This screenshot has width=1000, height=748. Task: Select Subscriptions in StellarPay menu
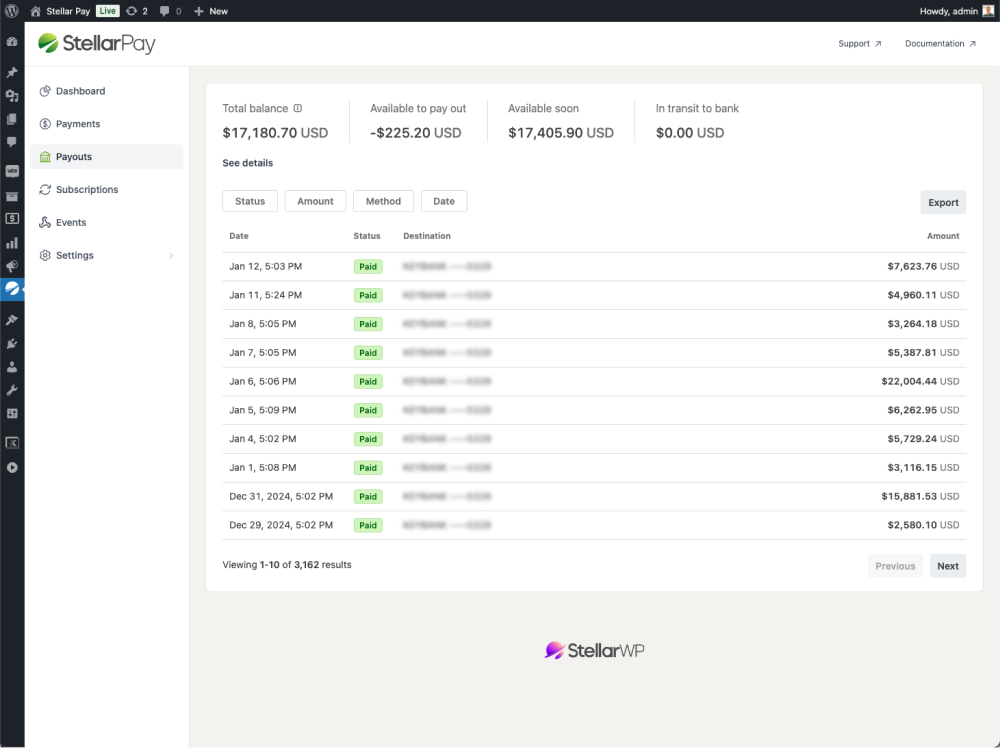(x=87, y=190)
